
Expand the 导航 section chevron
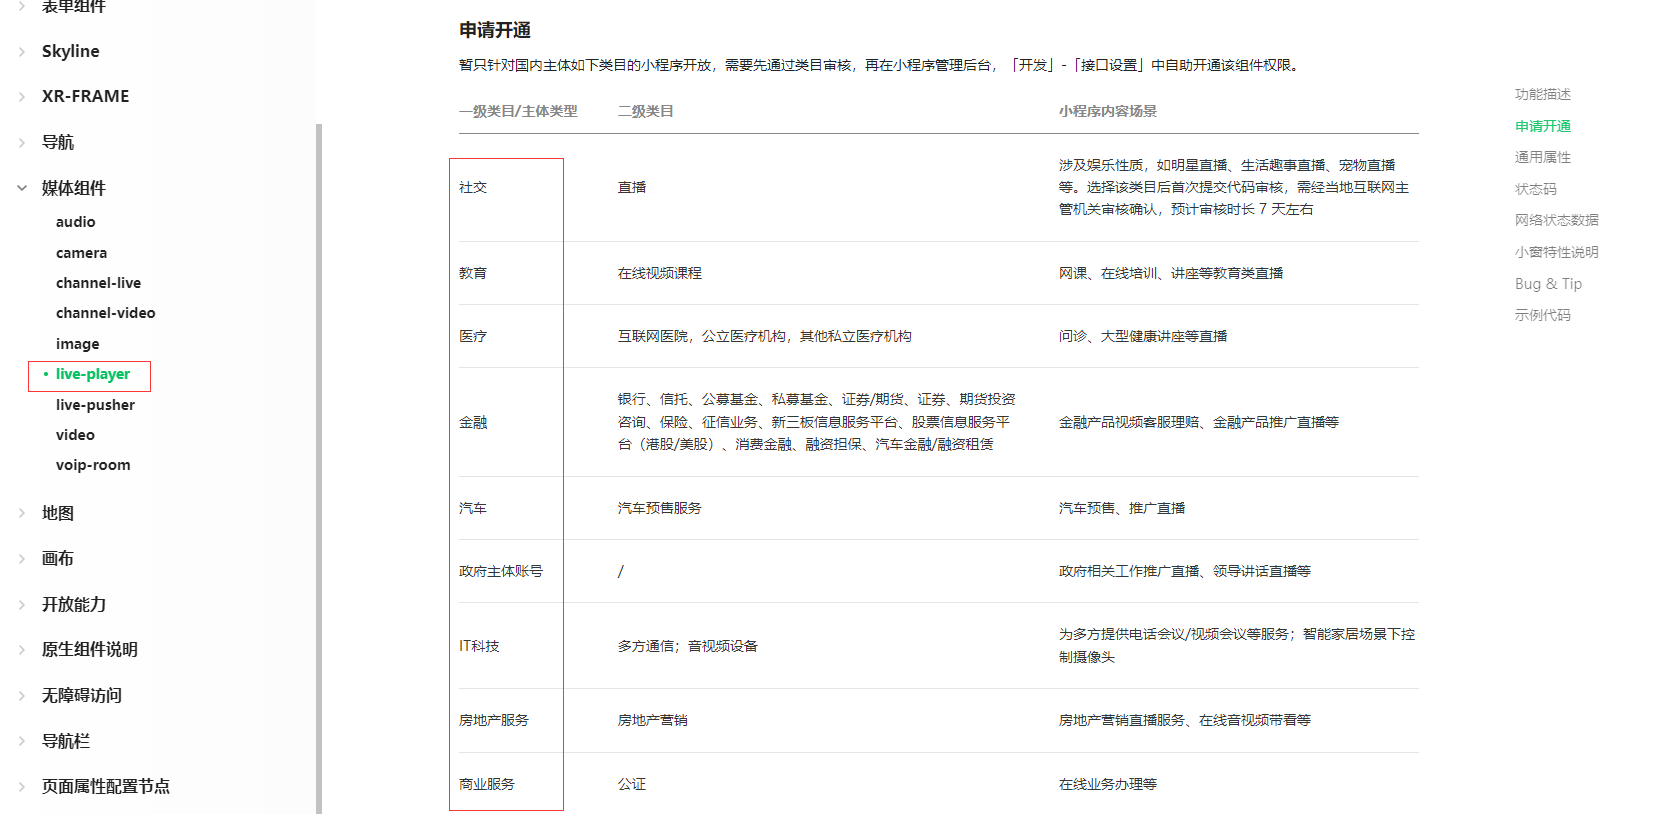pos(22,143)
